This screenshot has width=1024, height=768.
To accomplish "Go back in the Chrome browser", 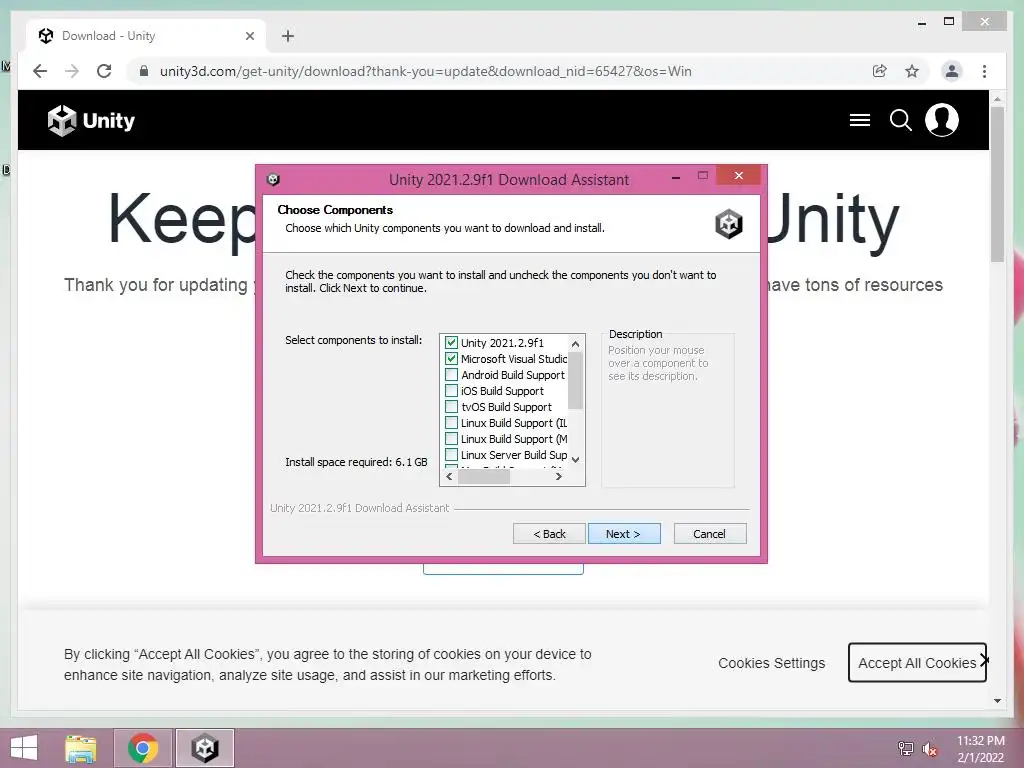I will [40, 71].
